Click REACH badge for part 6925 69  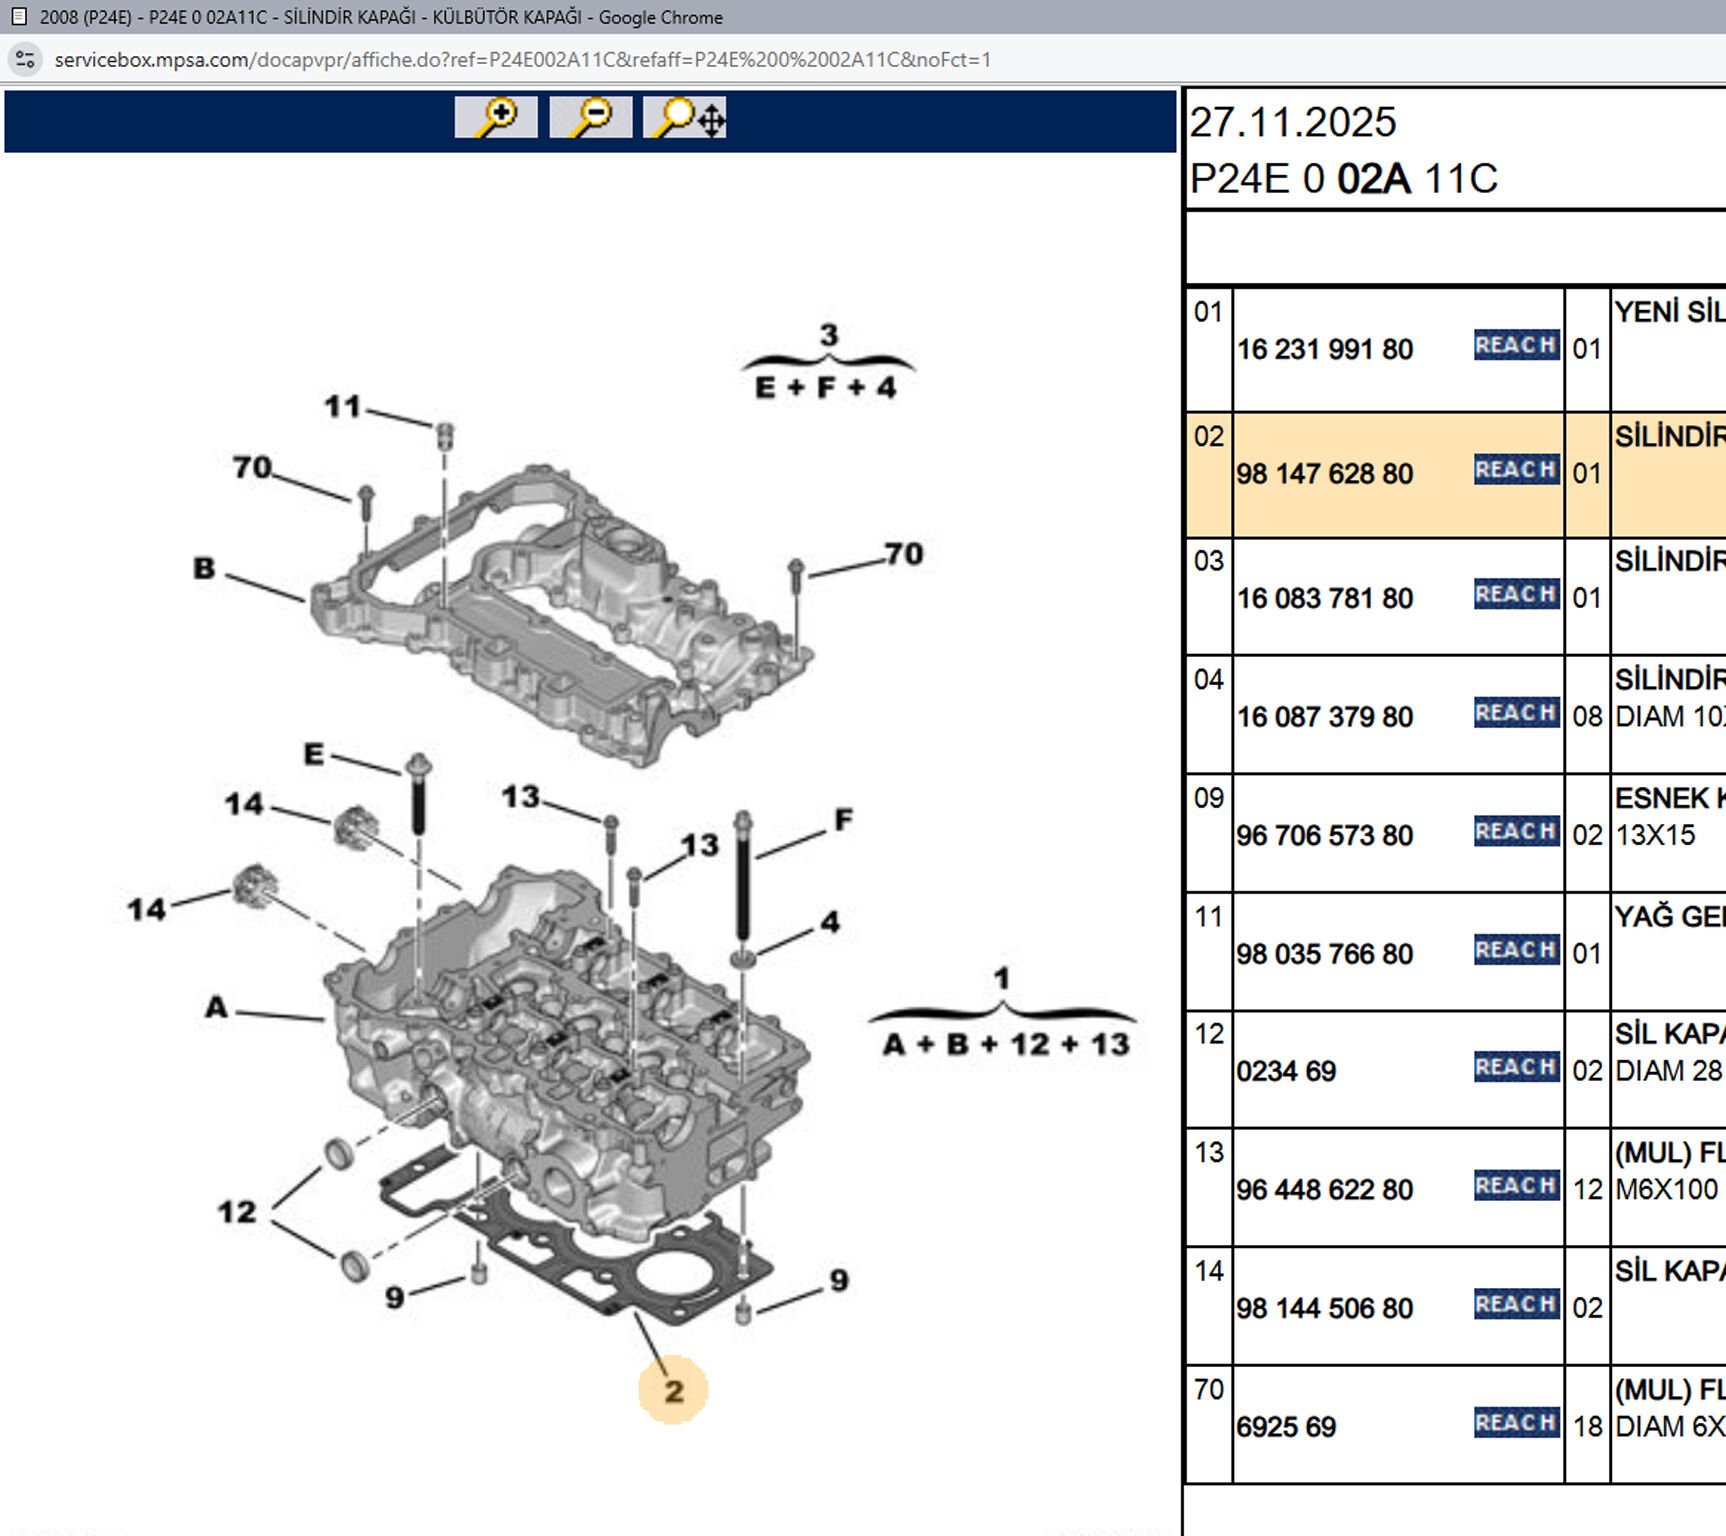click(x=1515, y=1423)
